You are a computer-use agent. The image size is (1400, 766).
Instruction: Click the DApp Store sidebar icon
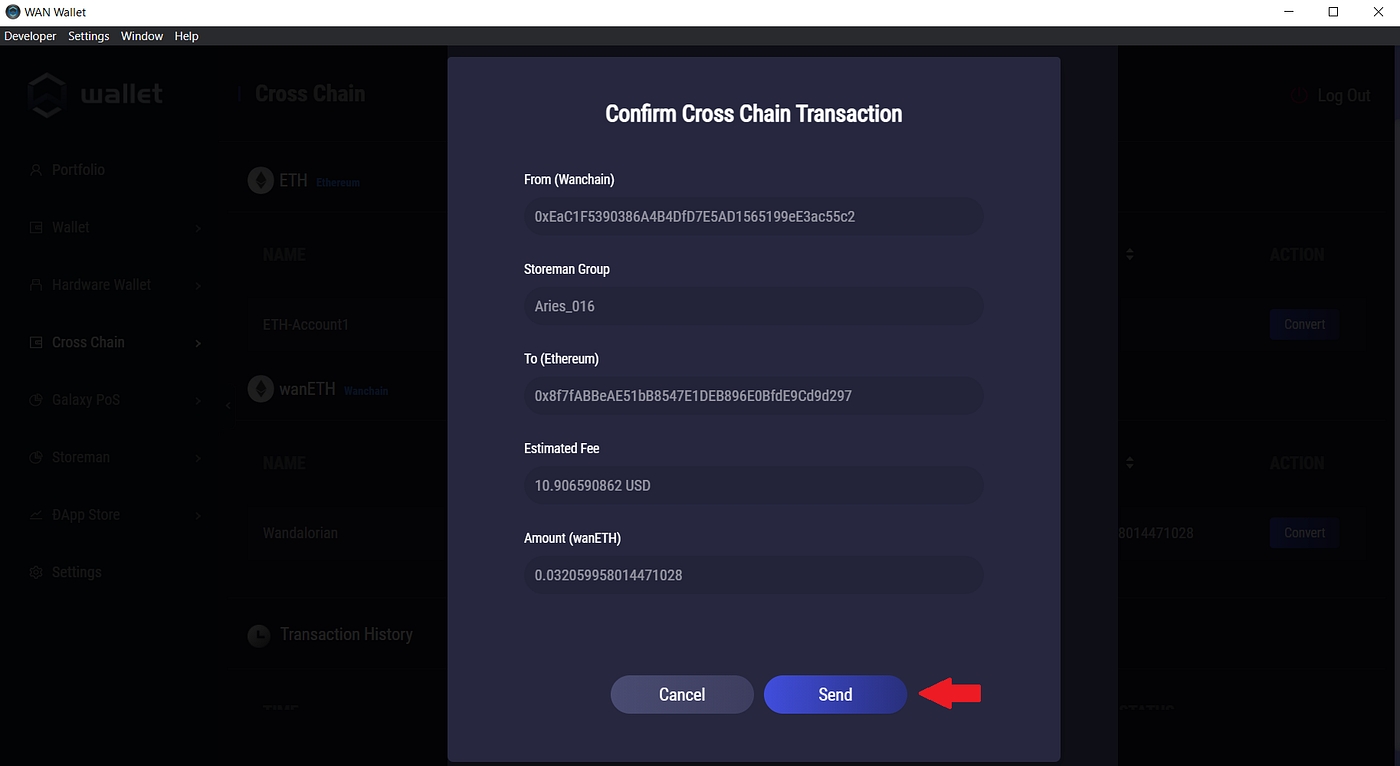point(36,515)
